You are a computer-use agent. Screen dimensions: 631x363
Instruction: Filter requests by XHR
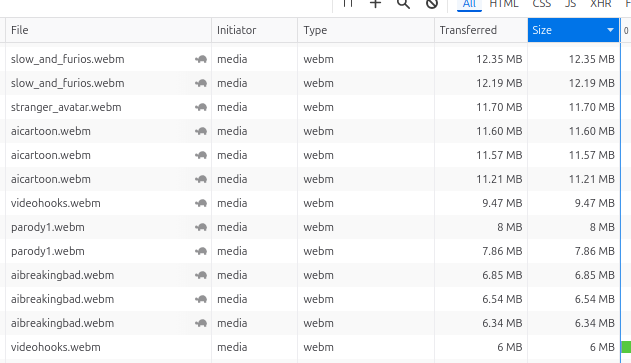[x=600, y=4]
